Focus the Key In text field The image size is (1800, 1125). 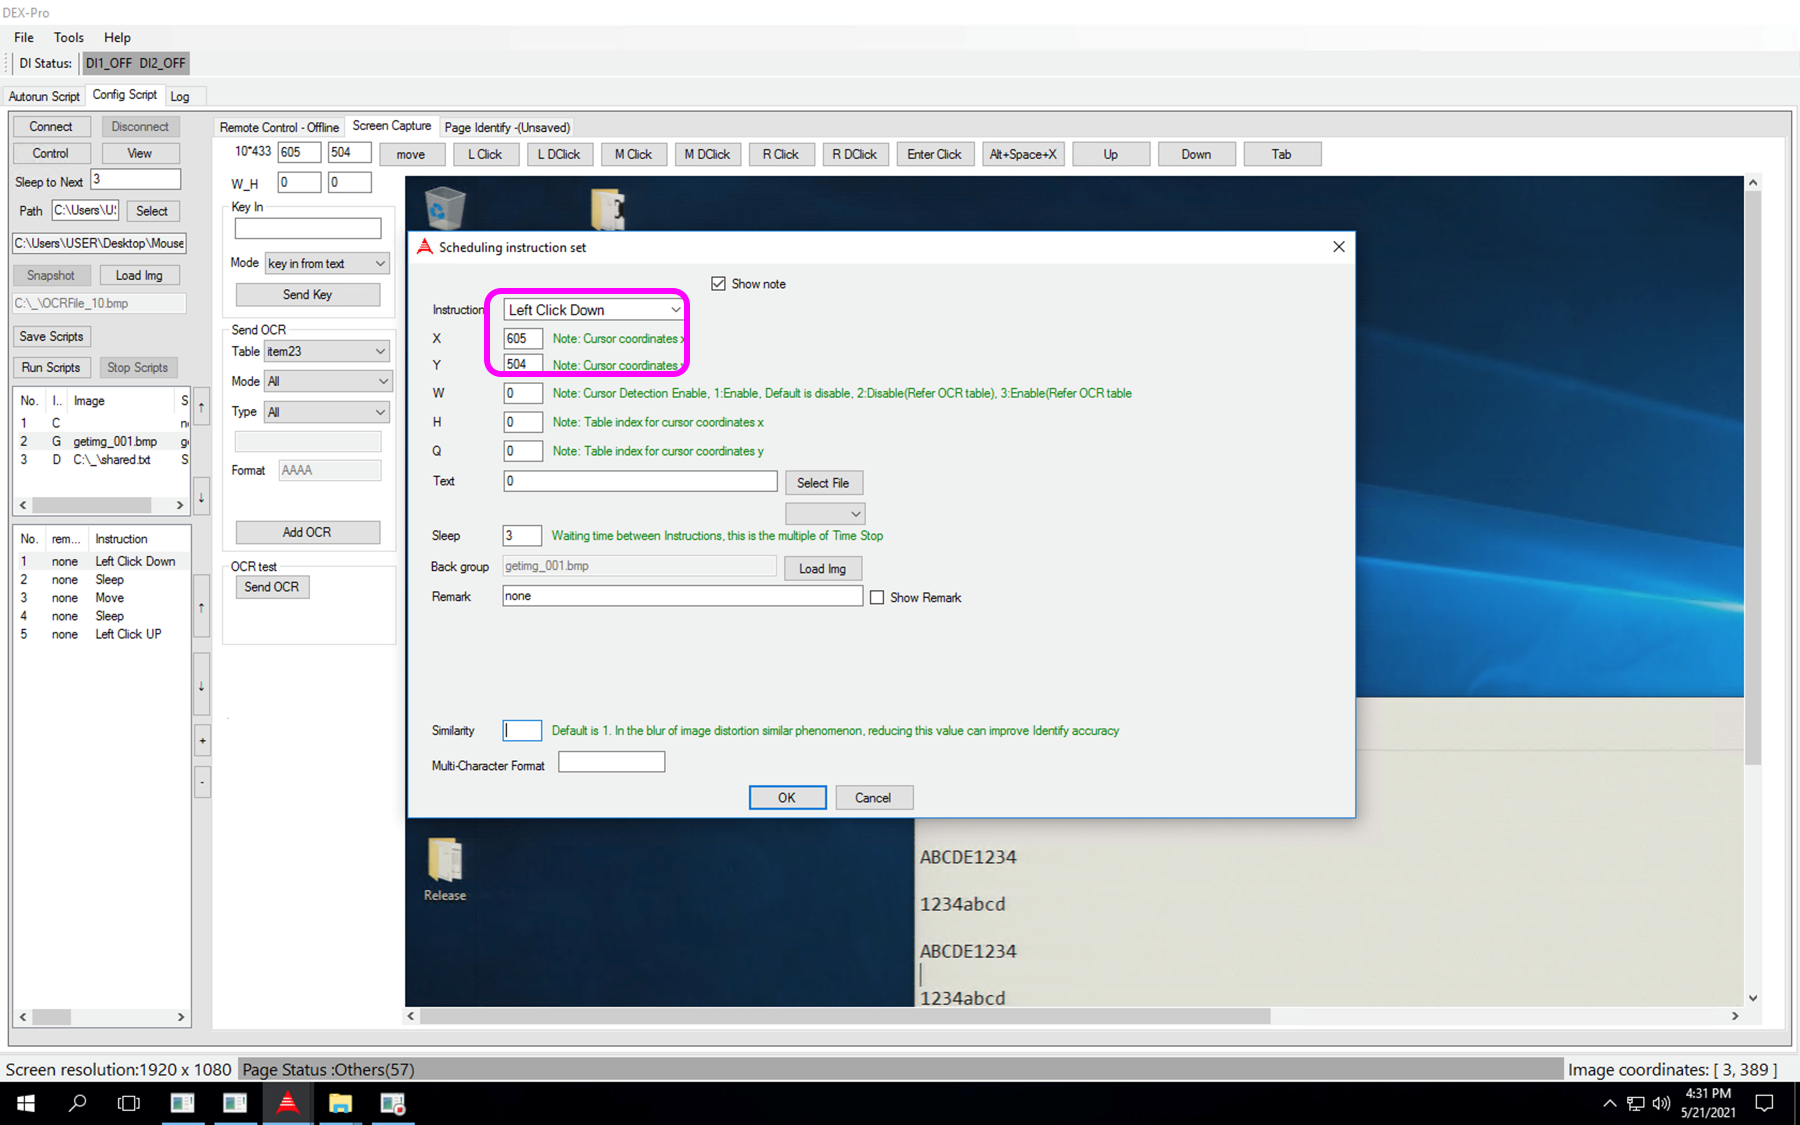pos(308,228)
